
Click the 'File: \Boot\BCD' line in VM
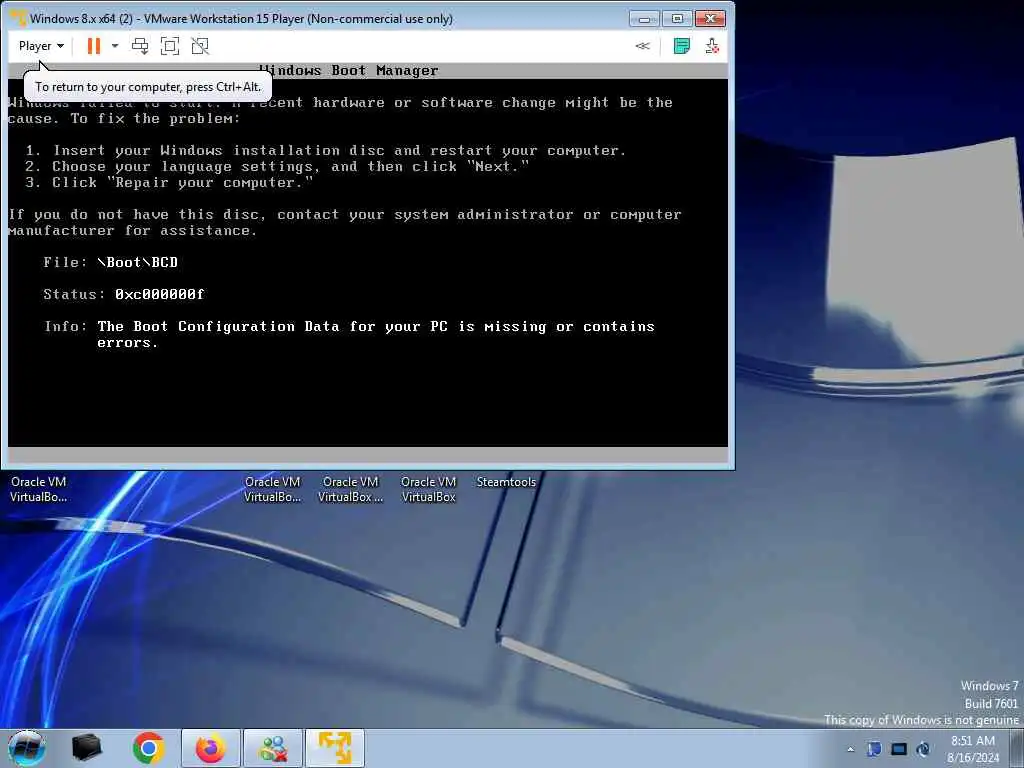point(110,262)
